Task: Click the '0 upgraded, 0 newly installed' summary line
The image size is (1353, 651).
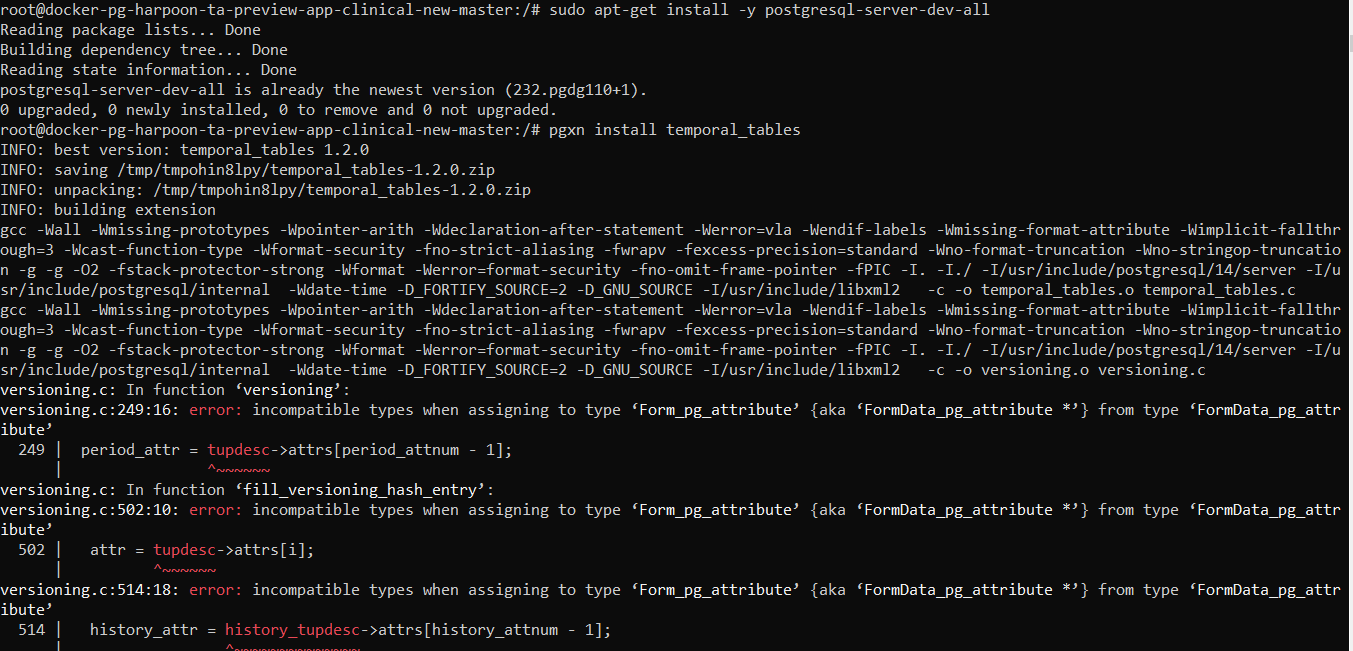Action: (278, 110)
